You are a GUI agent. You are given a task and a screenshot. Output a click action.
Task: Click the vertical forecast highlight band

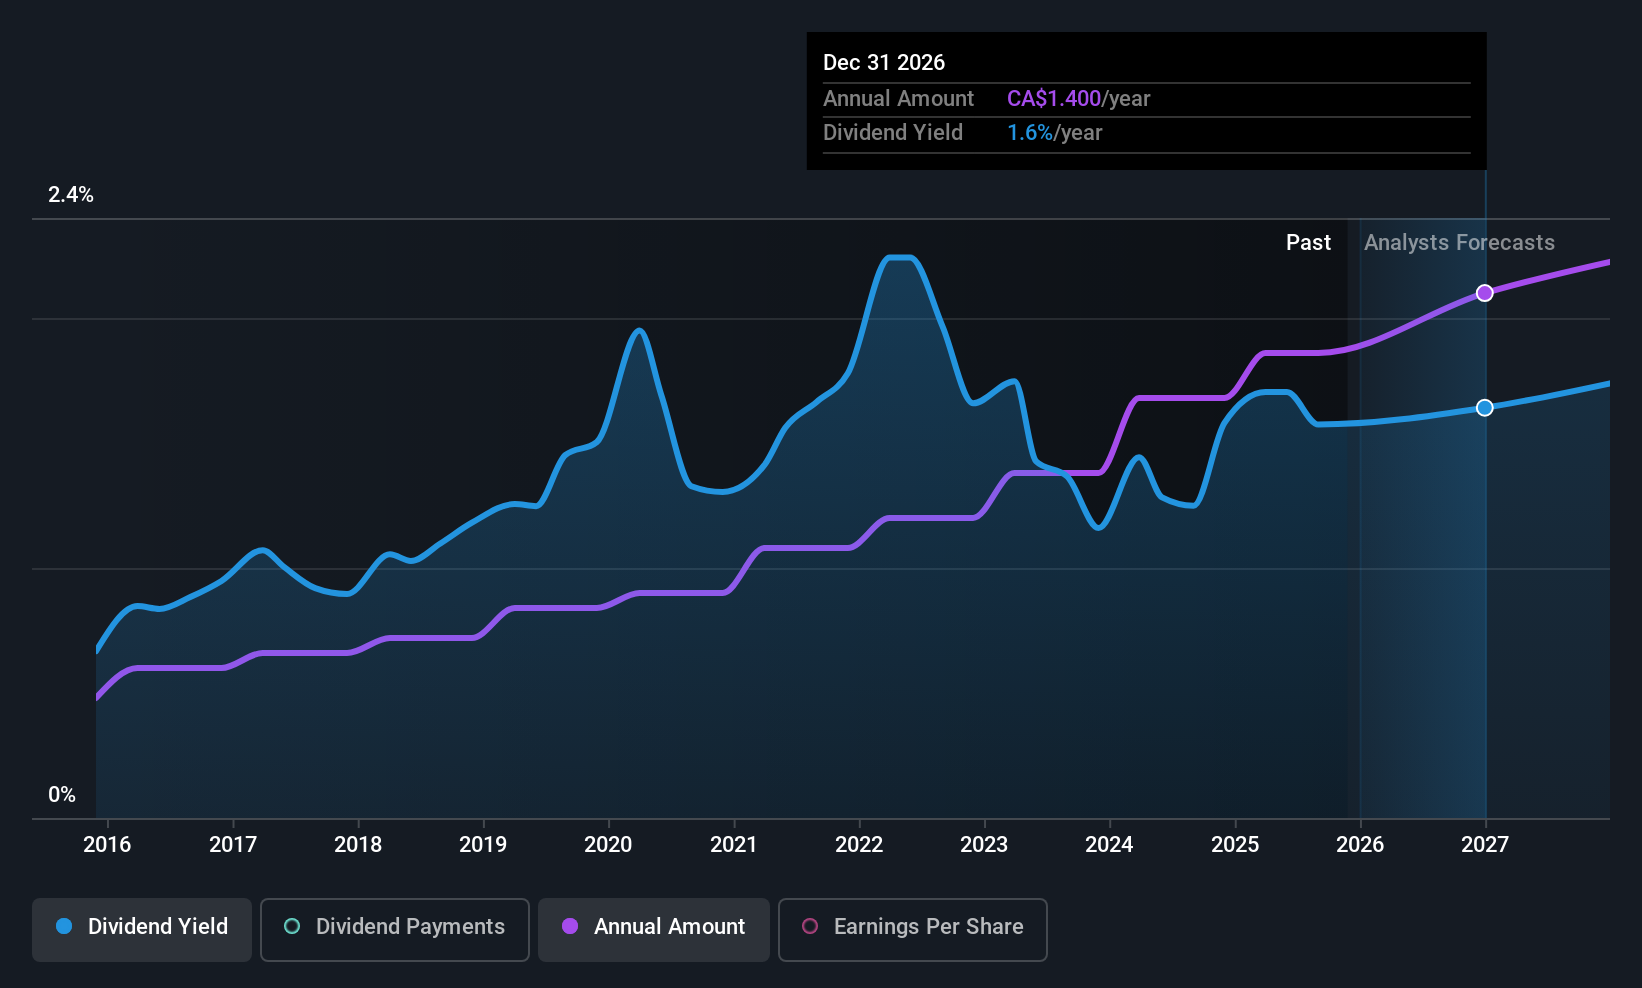1422,500
